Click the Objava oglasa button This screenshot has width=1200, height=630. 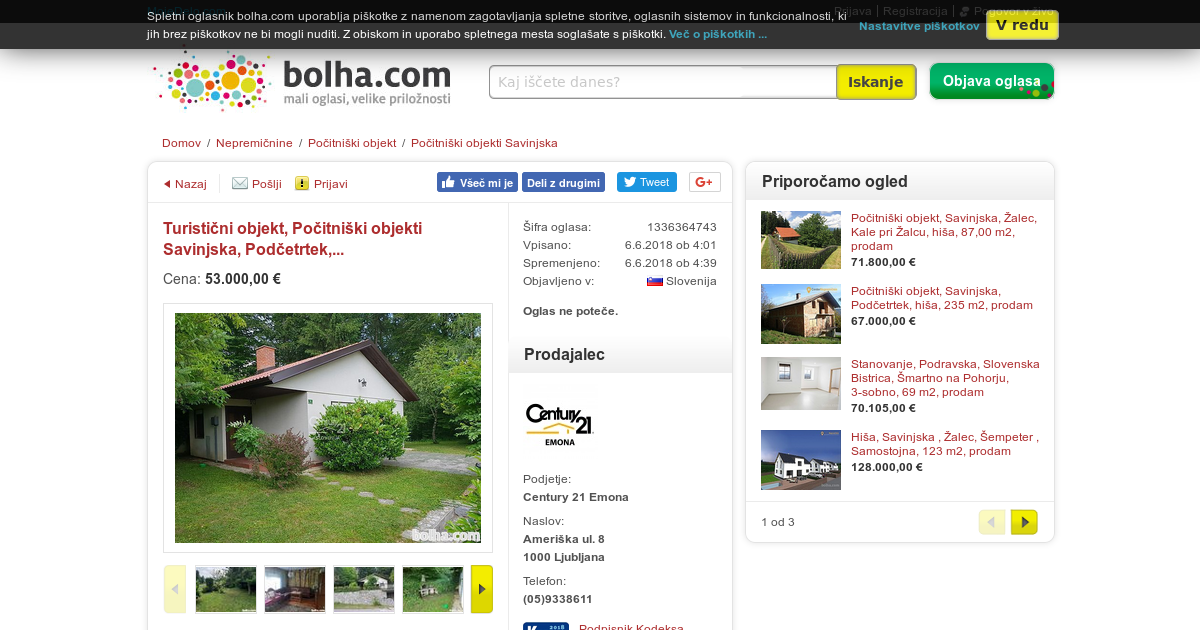(x=991, y=81)
